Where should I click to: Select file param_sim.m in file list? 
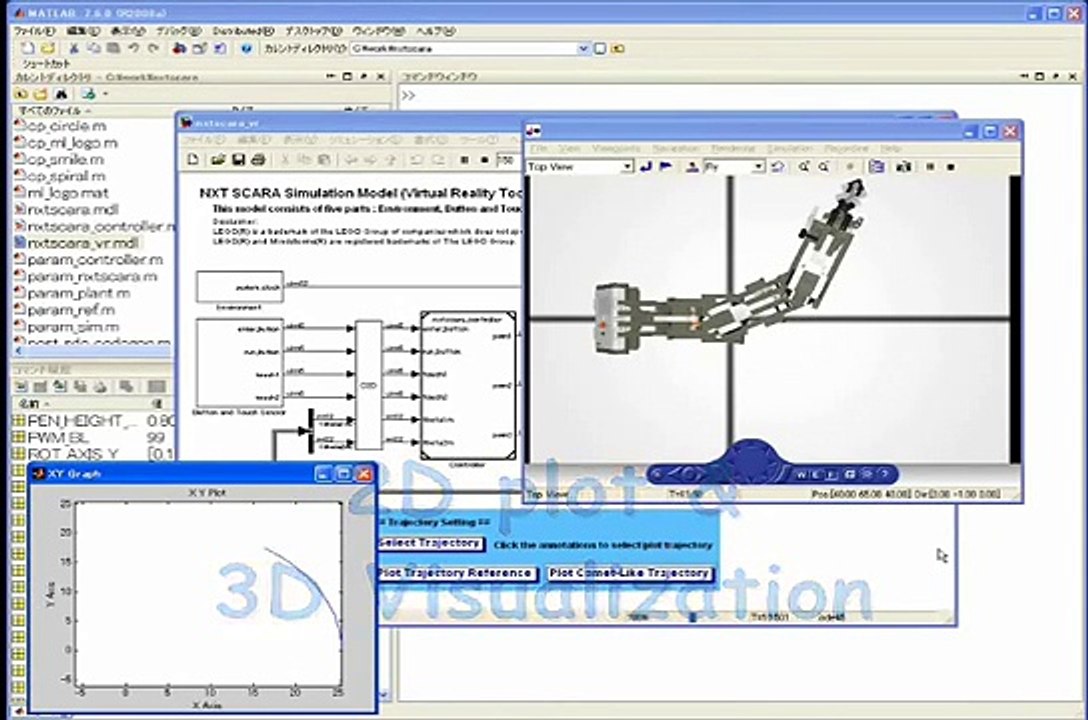click(x=67, y=326)
